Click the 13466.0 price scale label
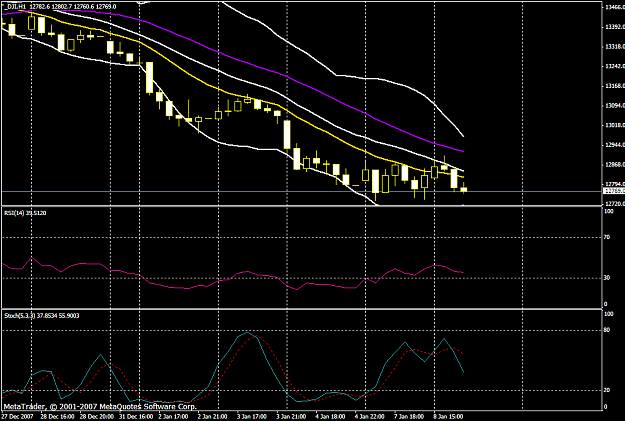Image resolution: width=625 pixels, height=421 pixels. click(615, 7)
